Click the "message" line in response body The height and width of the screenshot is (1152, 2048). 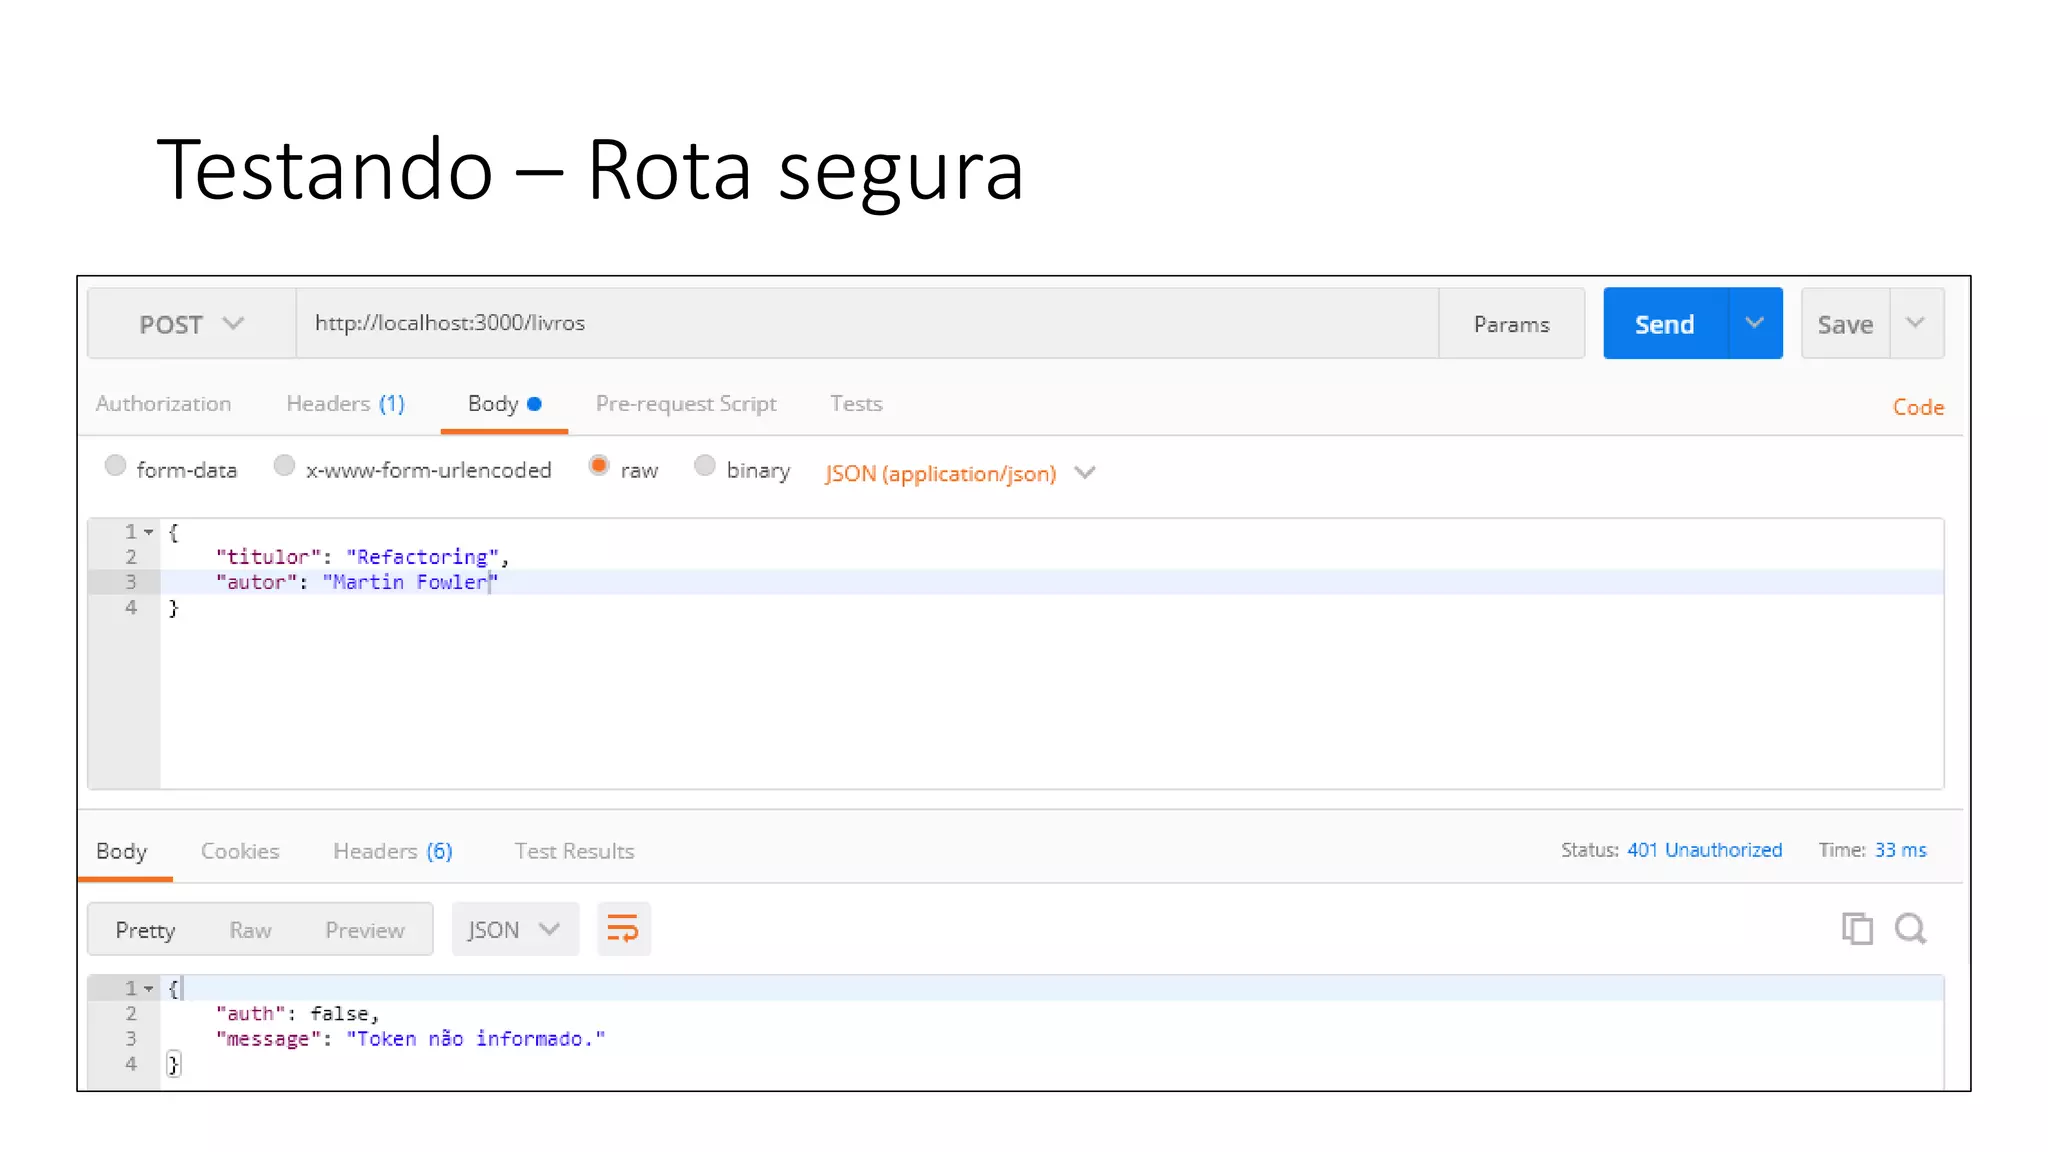coord(410,1039)
